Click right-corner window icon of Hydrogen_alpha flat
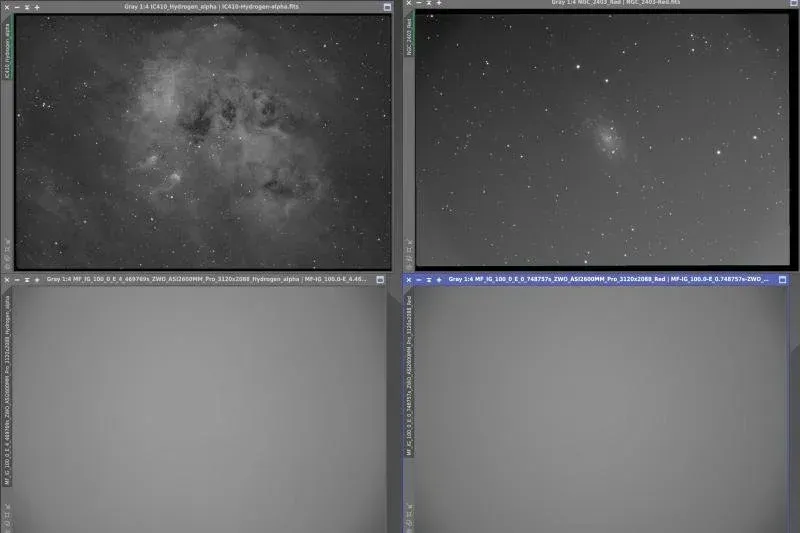 [x=380, y=280]
